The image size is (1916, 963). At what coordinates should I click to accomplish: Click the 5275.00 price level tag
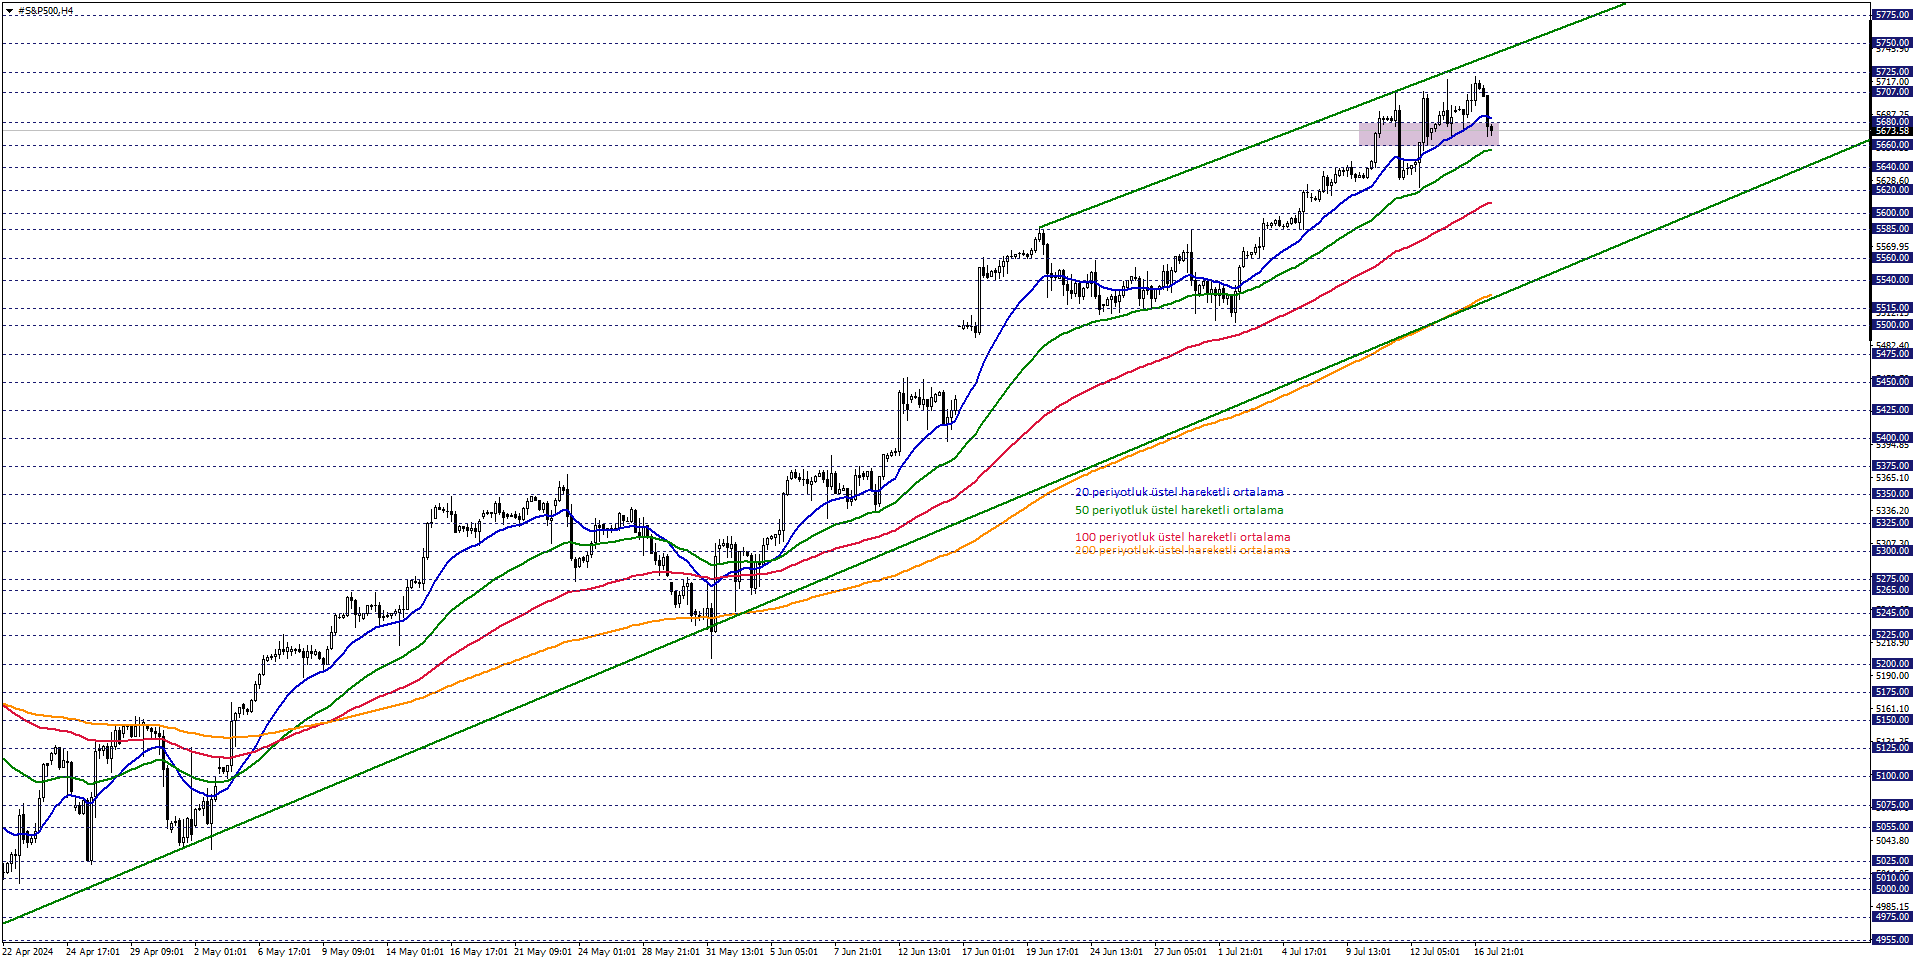tap(1892, 579)
